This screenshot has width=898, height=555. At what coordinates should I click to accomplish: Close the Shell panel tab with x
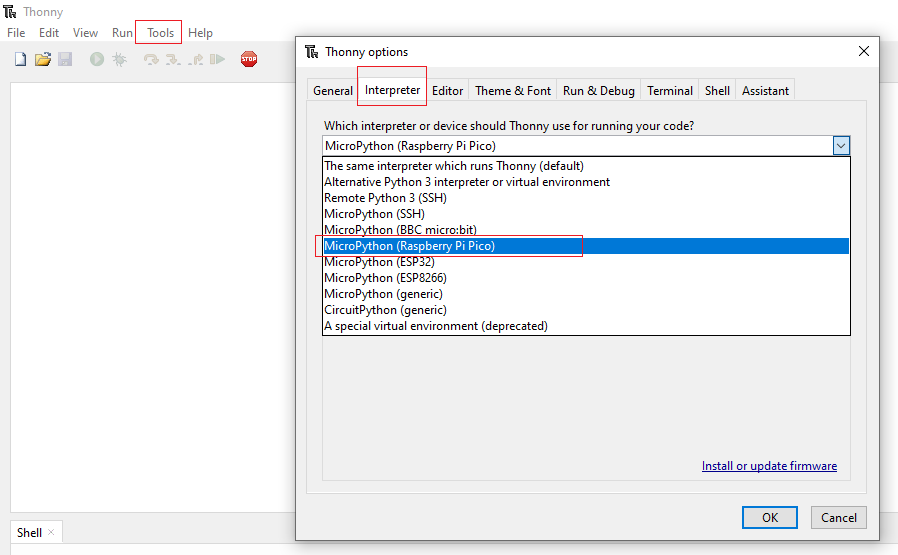coord(51,532)
